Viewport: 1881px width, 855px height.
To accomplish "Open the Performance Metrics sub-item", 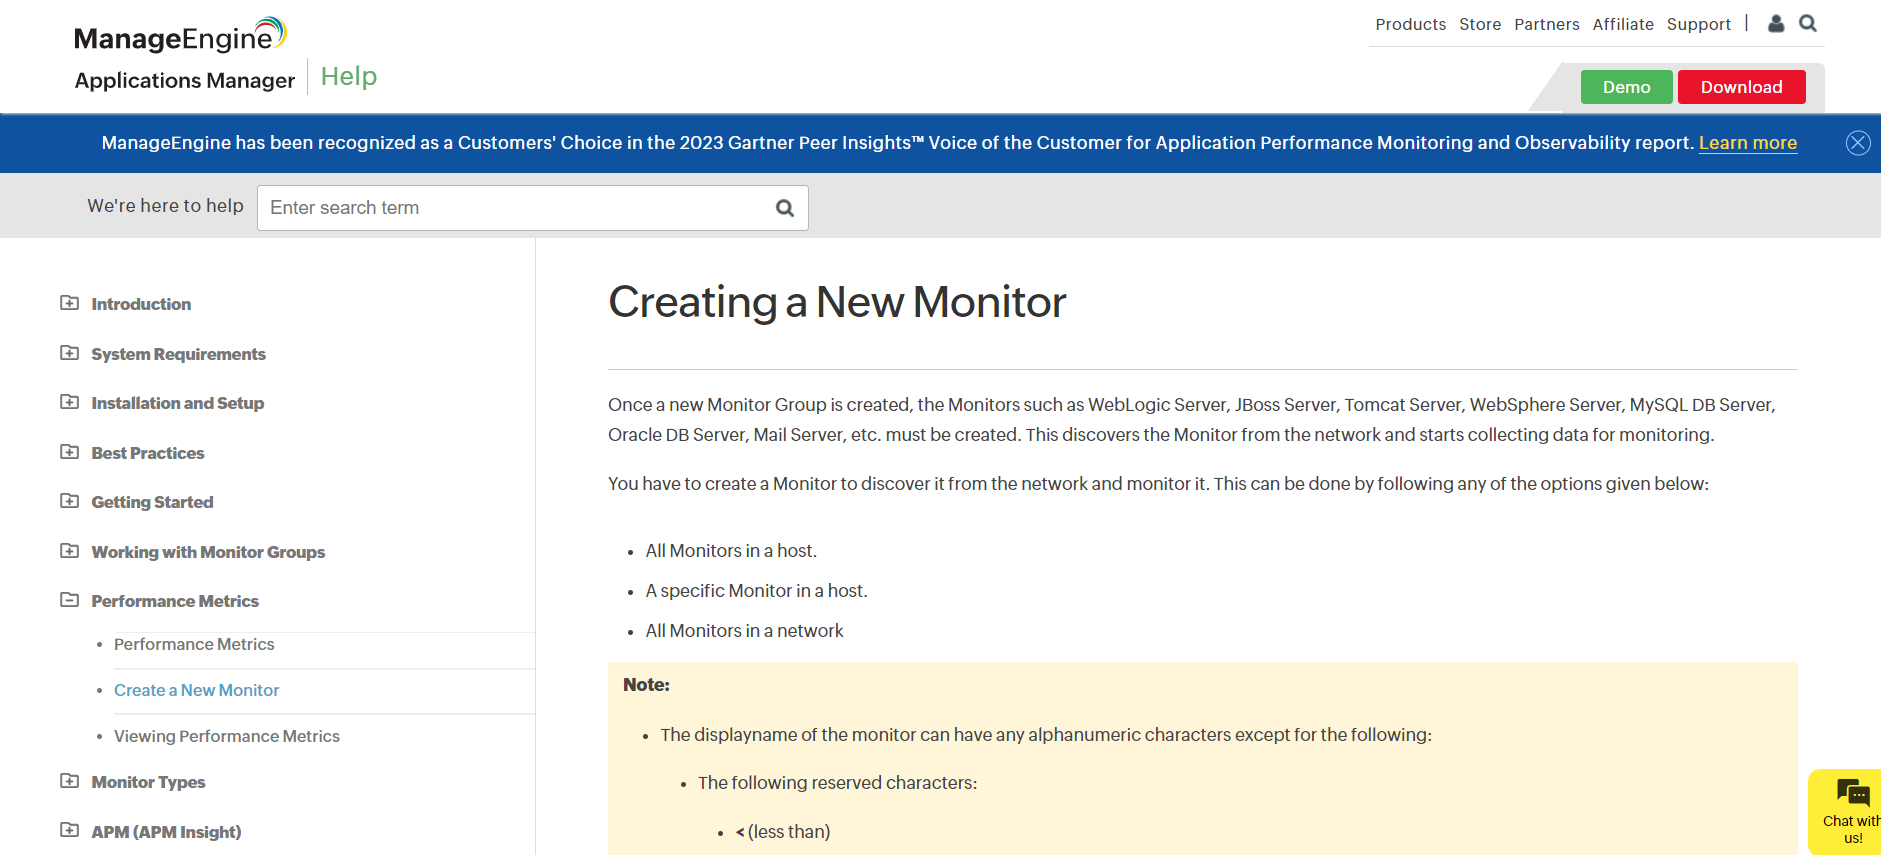I will [x=194, y=644].
